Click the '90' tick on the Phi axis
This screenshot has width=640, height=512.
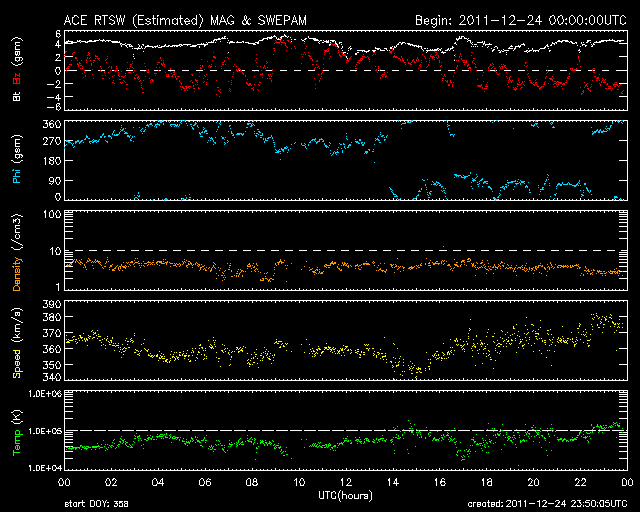[55, 180]
